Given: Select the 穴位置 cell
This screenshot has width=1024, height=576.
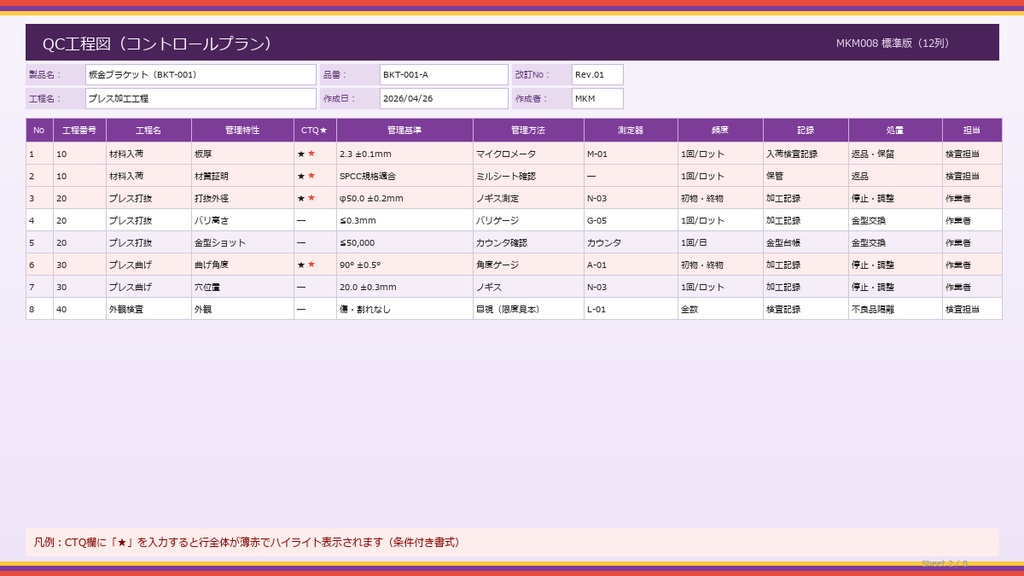Looking at the screenshot, I should [x=242, y=287].
